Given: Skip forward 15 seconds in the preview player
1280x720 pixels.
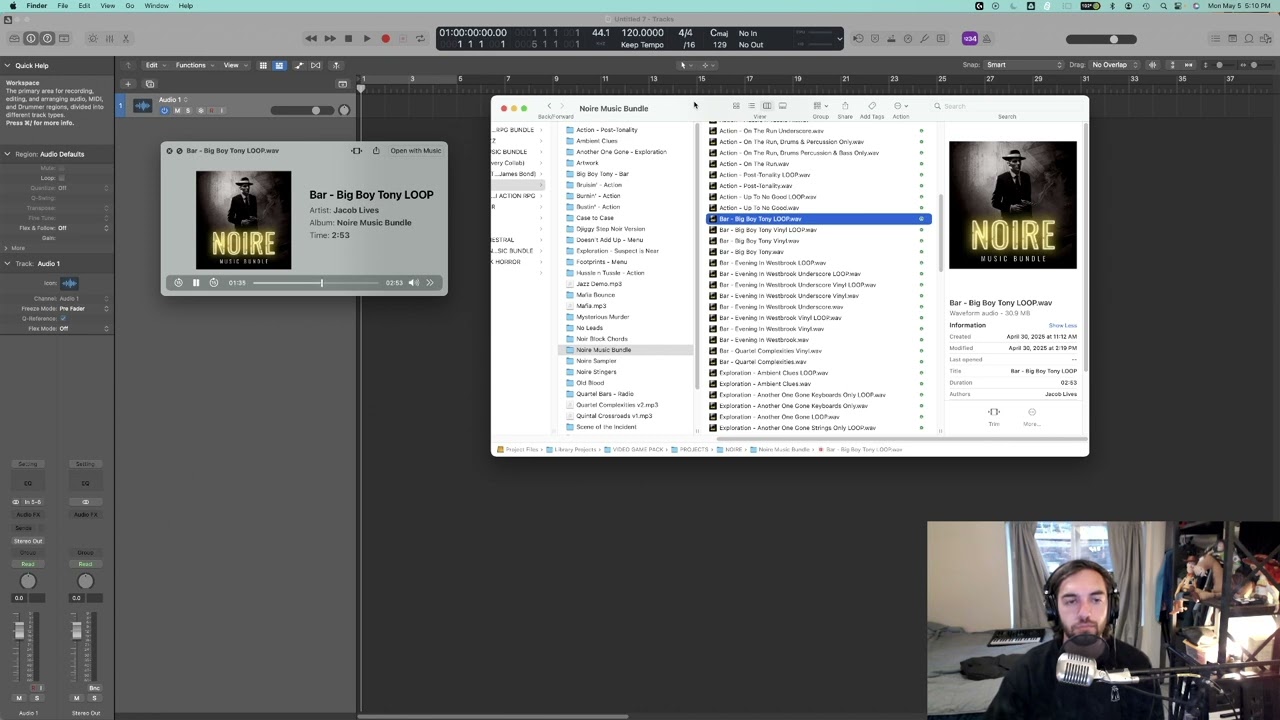Looking at the screenshot, I should coord(213,283).
